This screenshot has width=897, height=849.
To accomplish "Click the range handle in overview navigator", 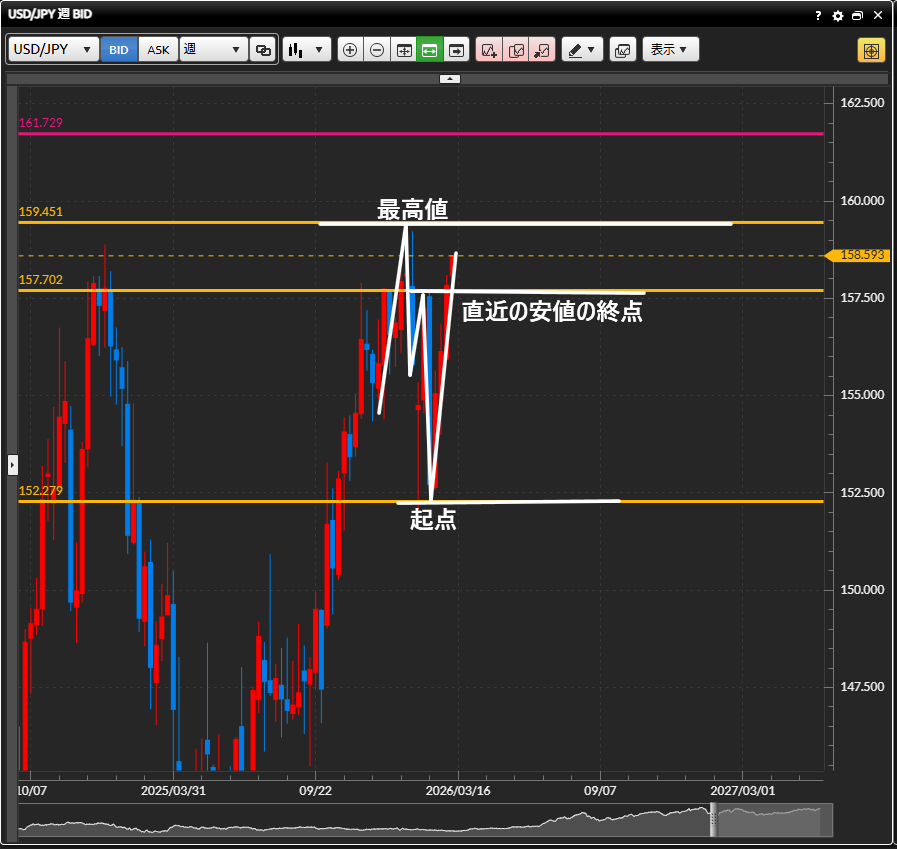I will (x=714, y=820).
